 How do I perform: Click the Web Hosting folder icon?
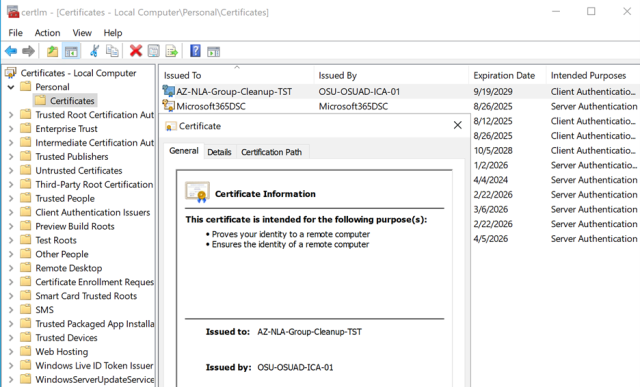[x=26, y=351]
